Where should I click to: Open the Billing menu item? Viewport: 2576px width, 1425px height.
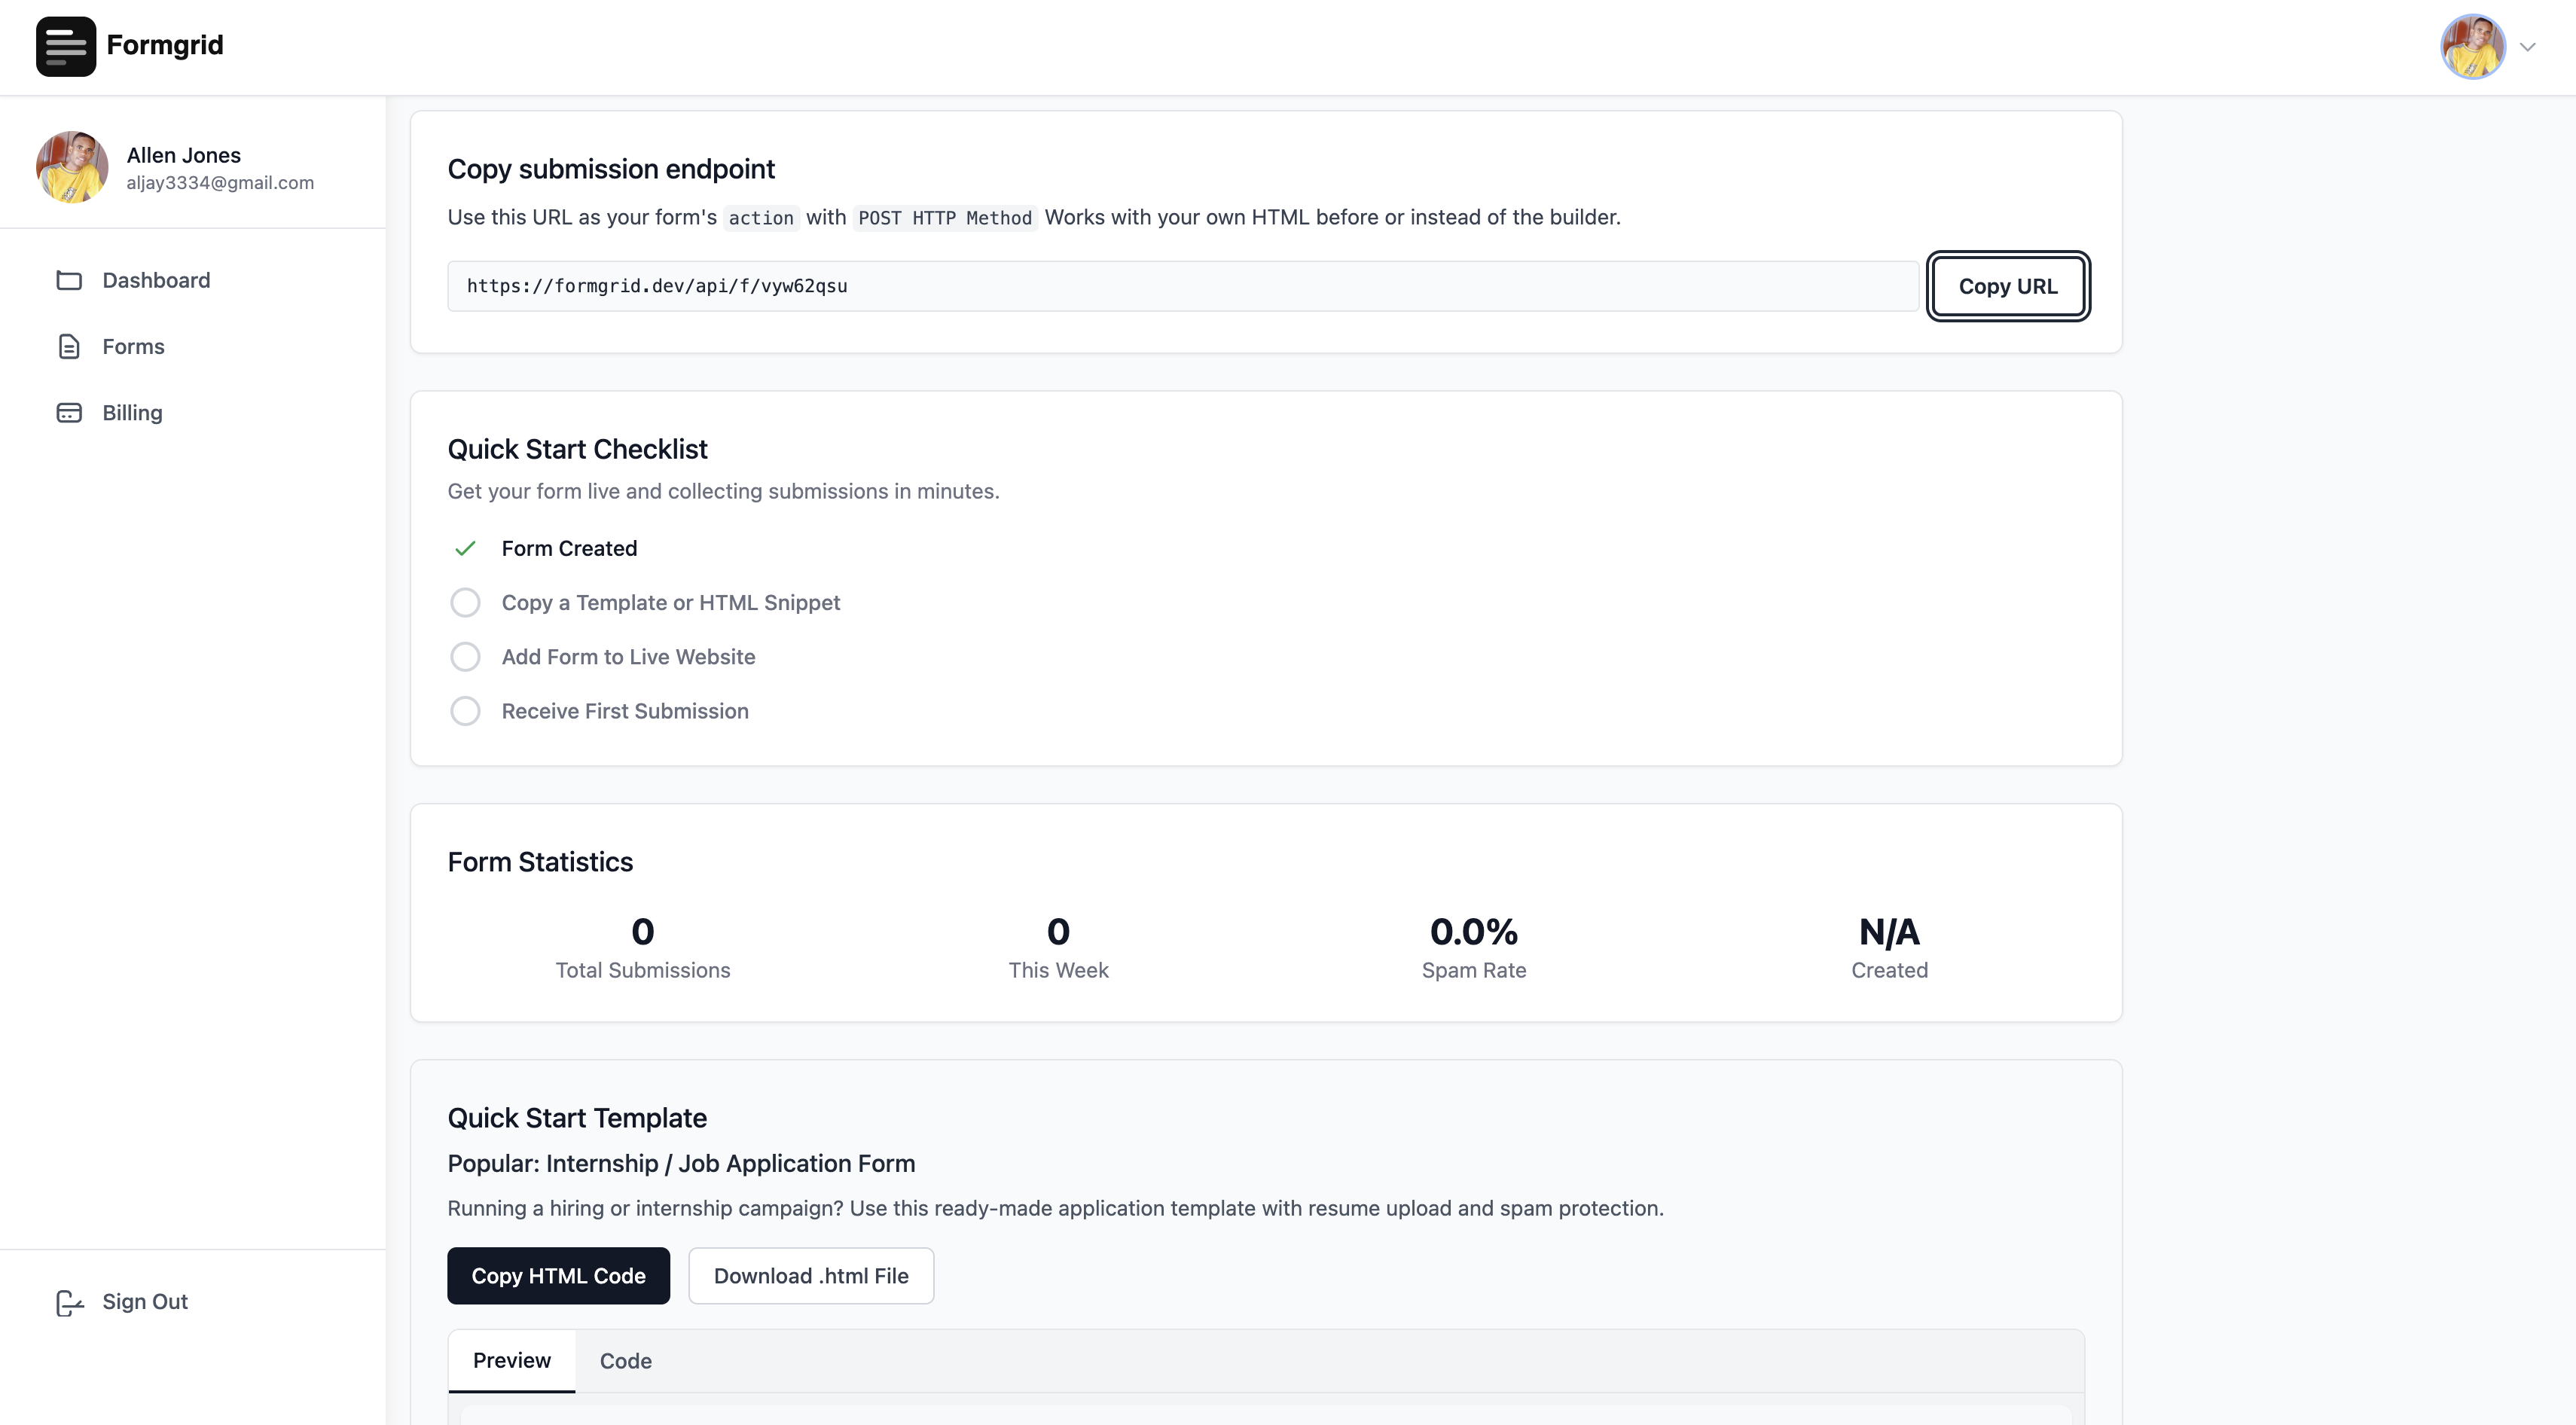pyautogui.click(x=132, y=413)
